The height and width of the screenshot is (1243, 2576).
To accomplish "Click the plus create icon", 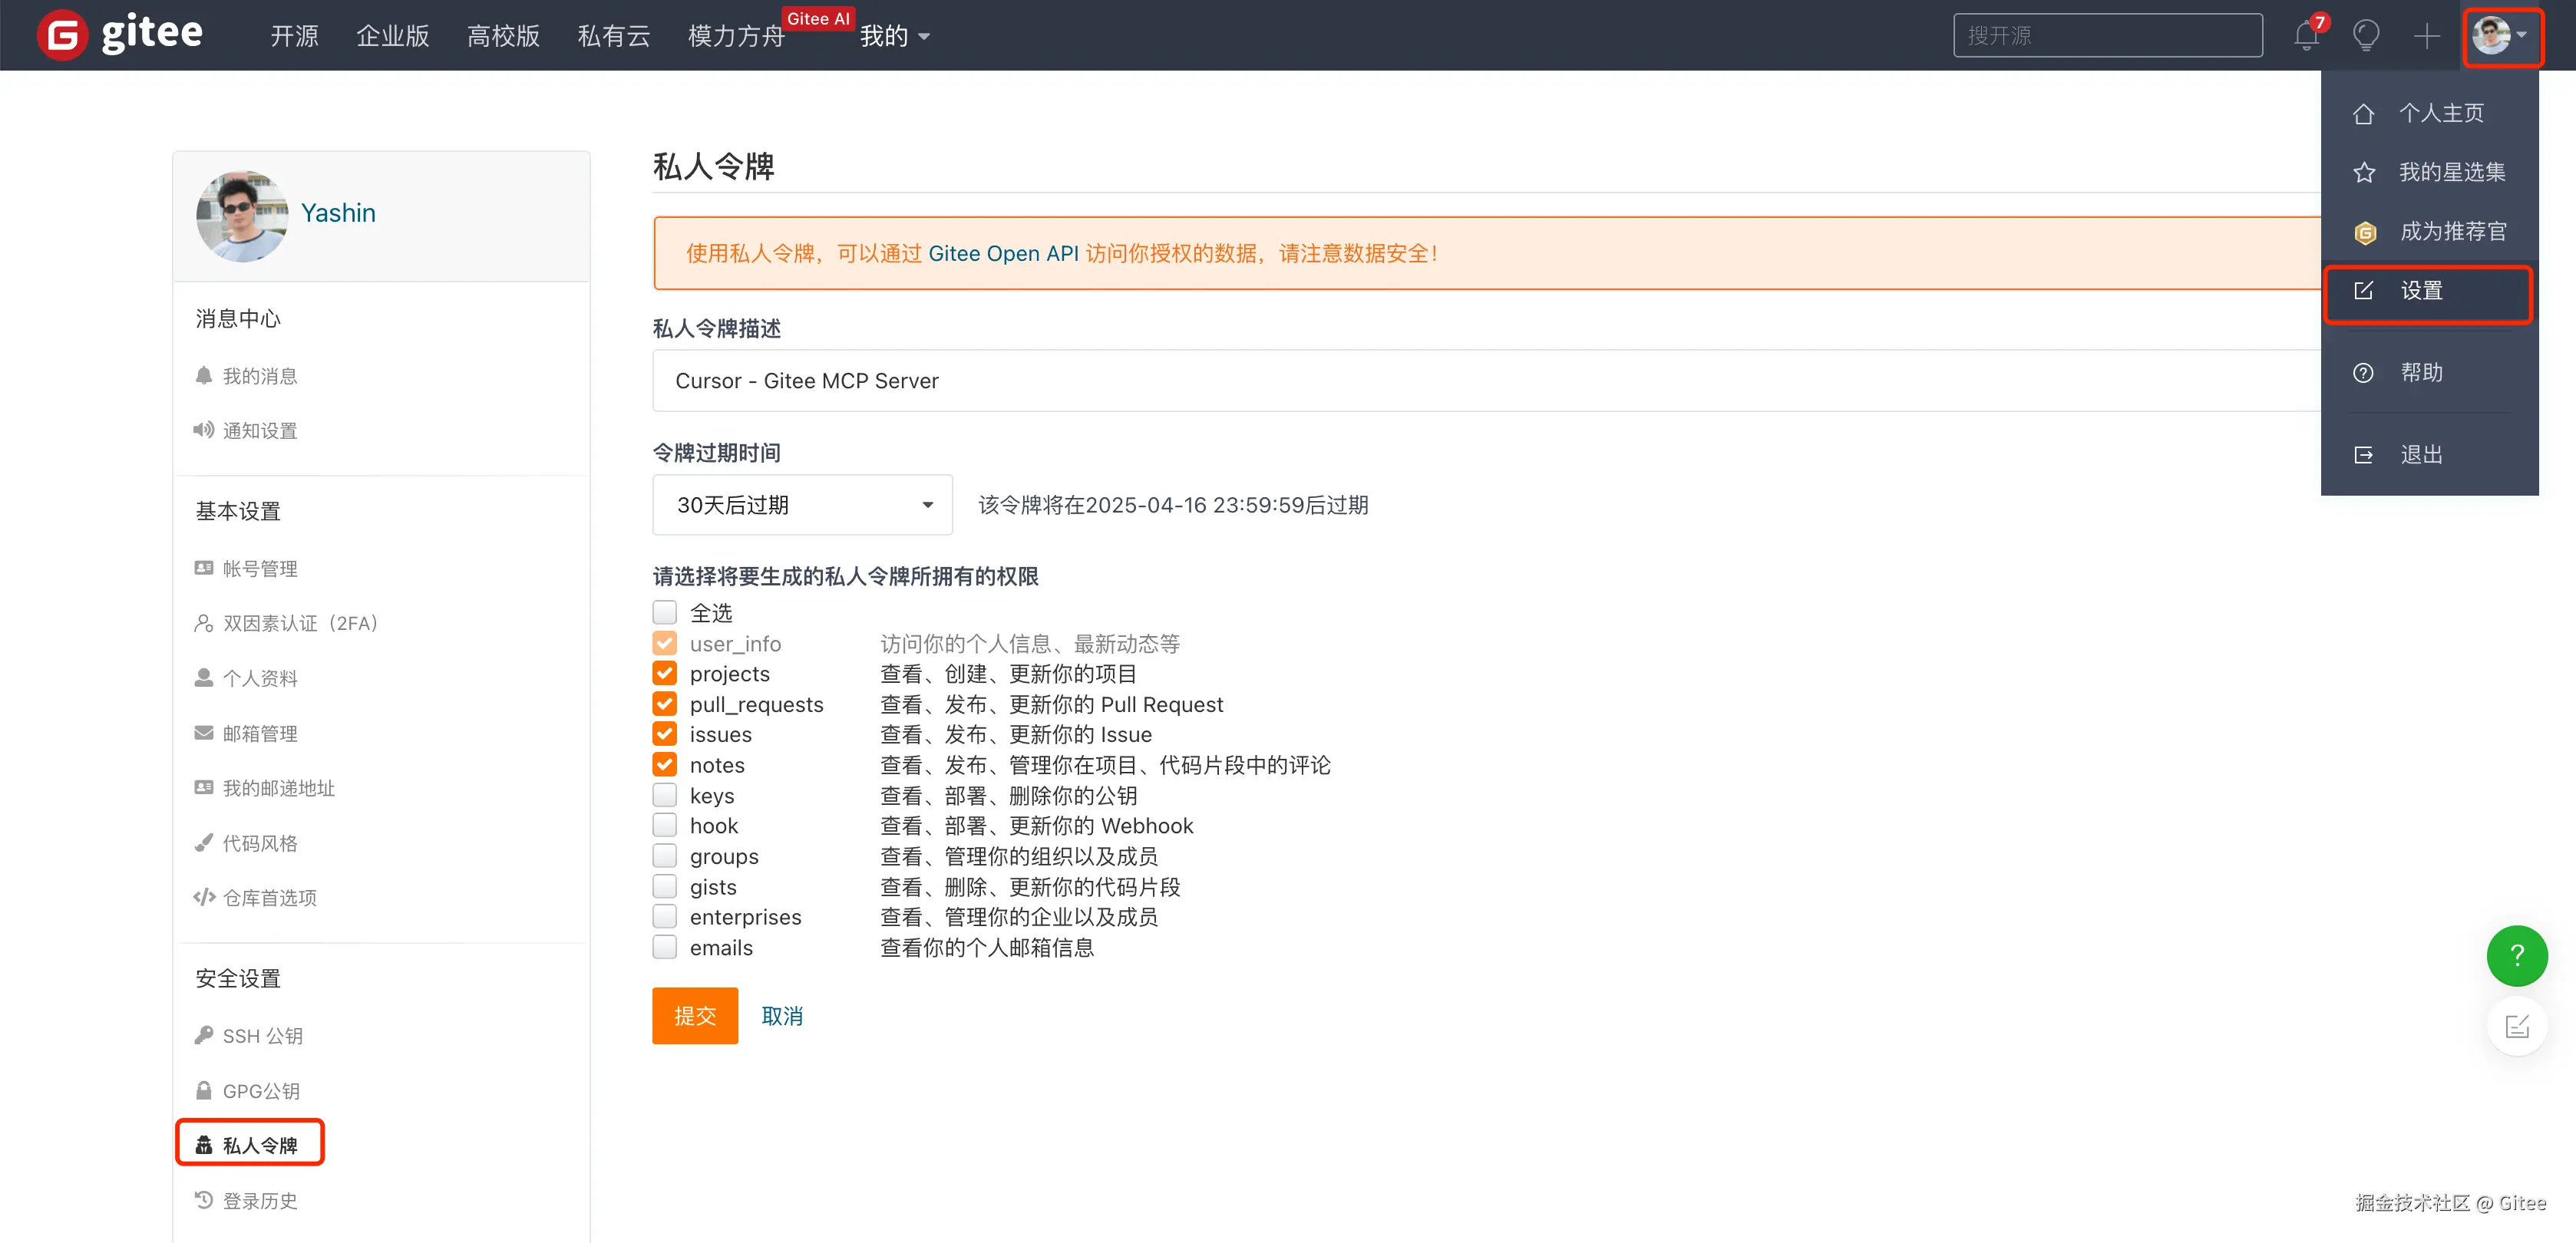I will 2426,36.
